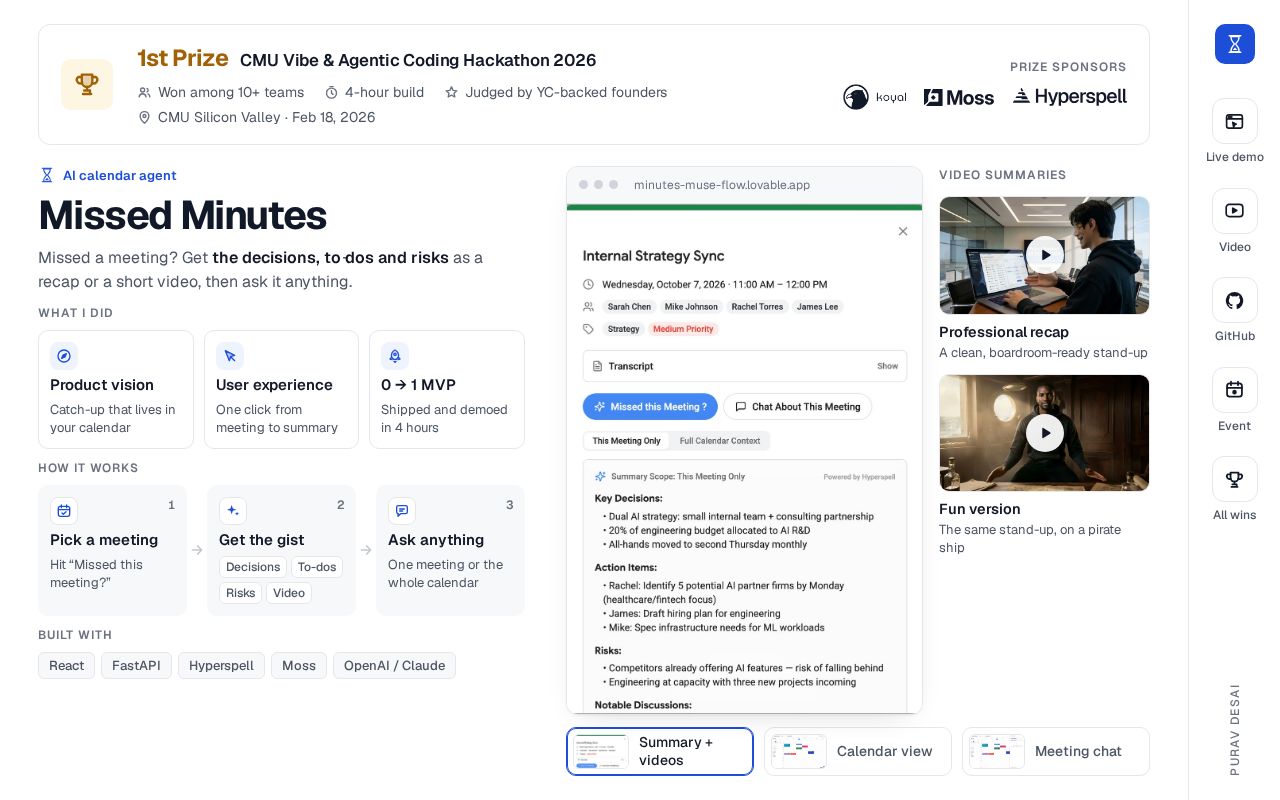Click the Decisions chip in Get the gist
1280x800 pixels.
coord(253,567)
